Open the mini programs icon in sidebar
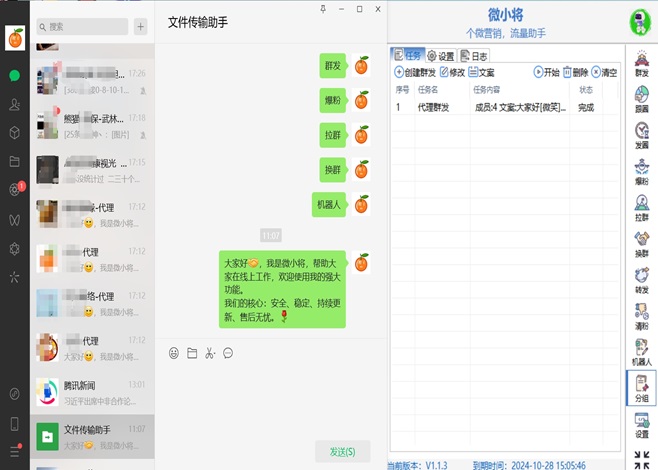Viewport: 658px width, 470px height. coord(15,394)
